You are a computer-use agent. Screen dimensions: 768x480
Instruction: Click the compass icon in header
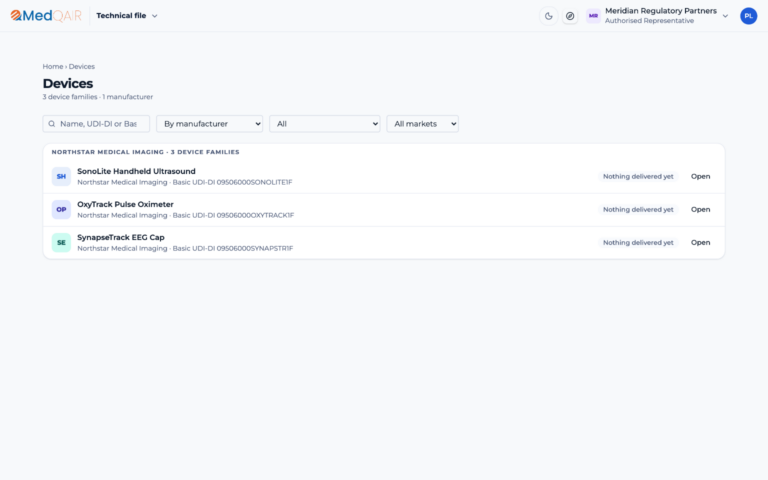(570, 16)
